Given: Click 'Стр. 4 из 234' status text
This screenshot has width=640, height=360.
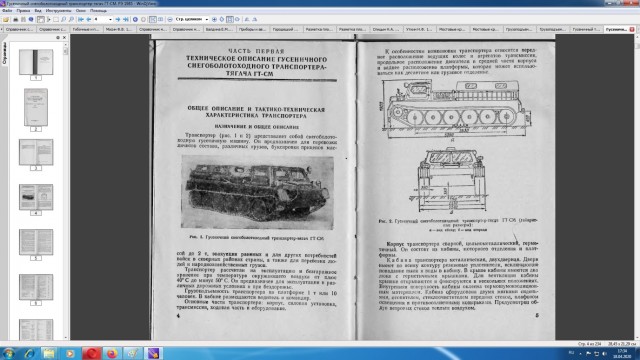Looking at the screenshot, I should (590, 344).
